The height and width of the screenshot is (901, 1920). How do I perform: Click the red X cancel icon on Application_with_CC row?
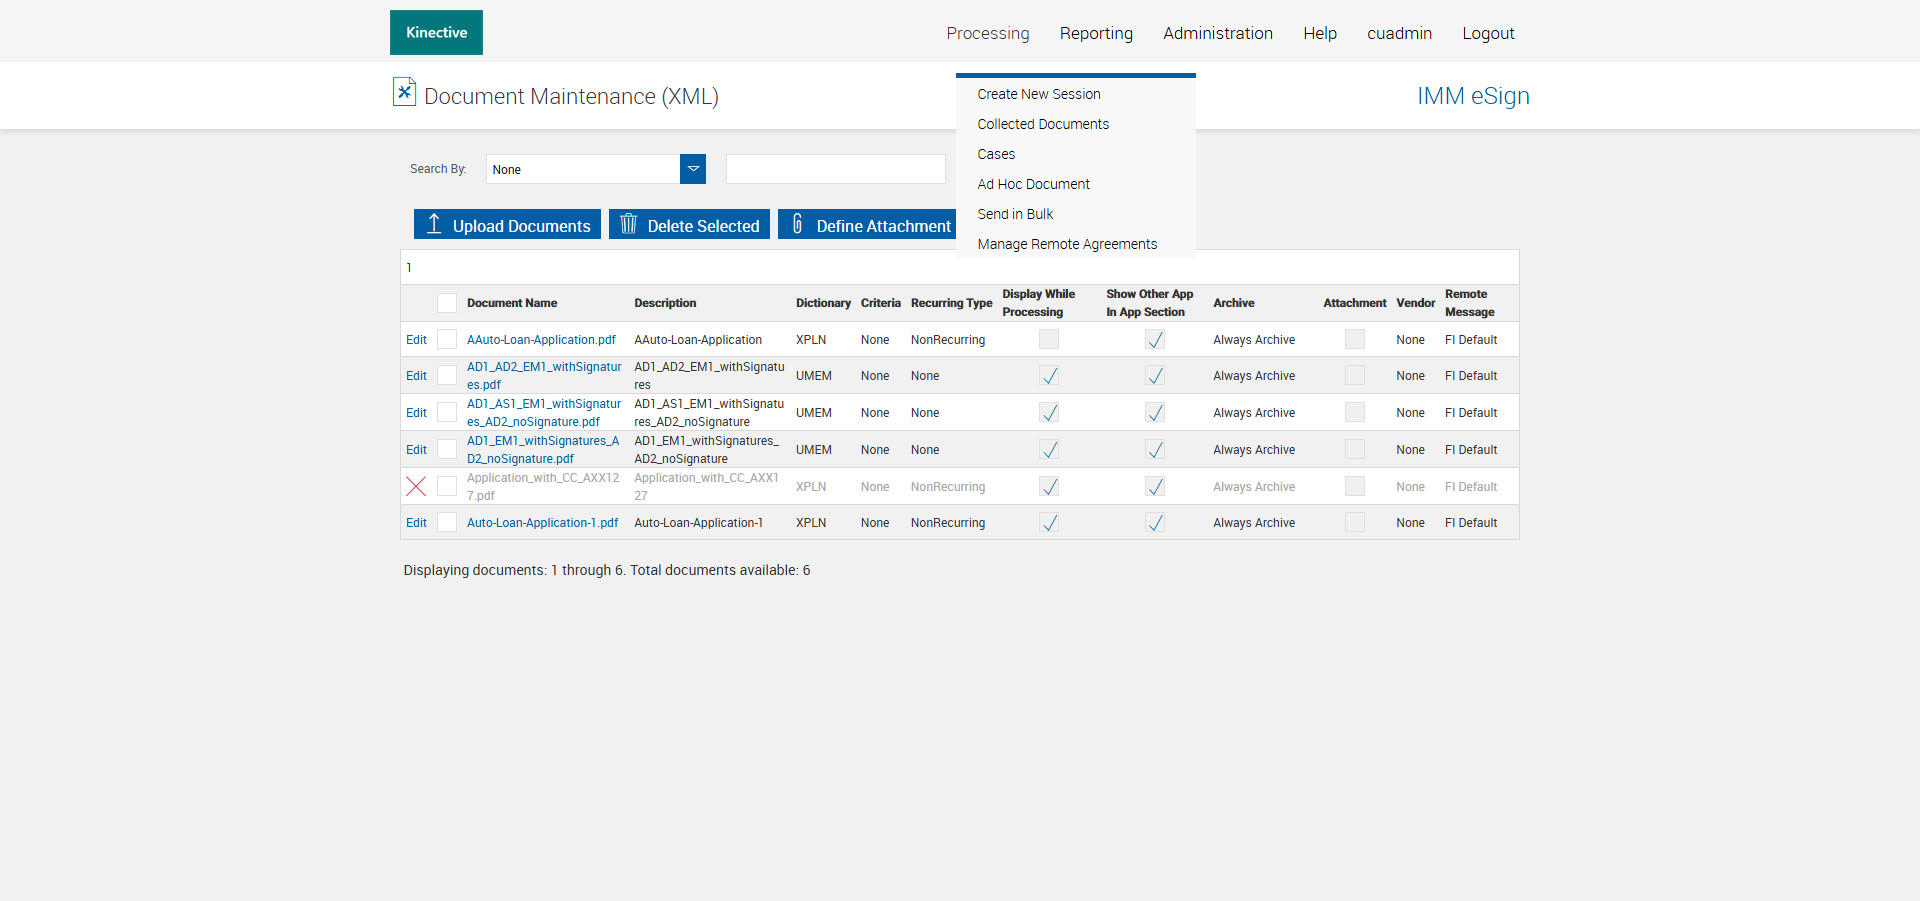point(416,487)
